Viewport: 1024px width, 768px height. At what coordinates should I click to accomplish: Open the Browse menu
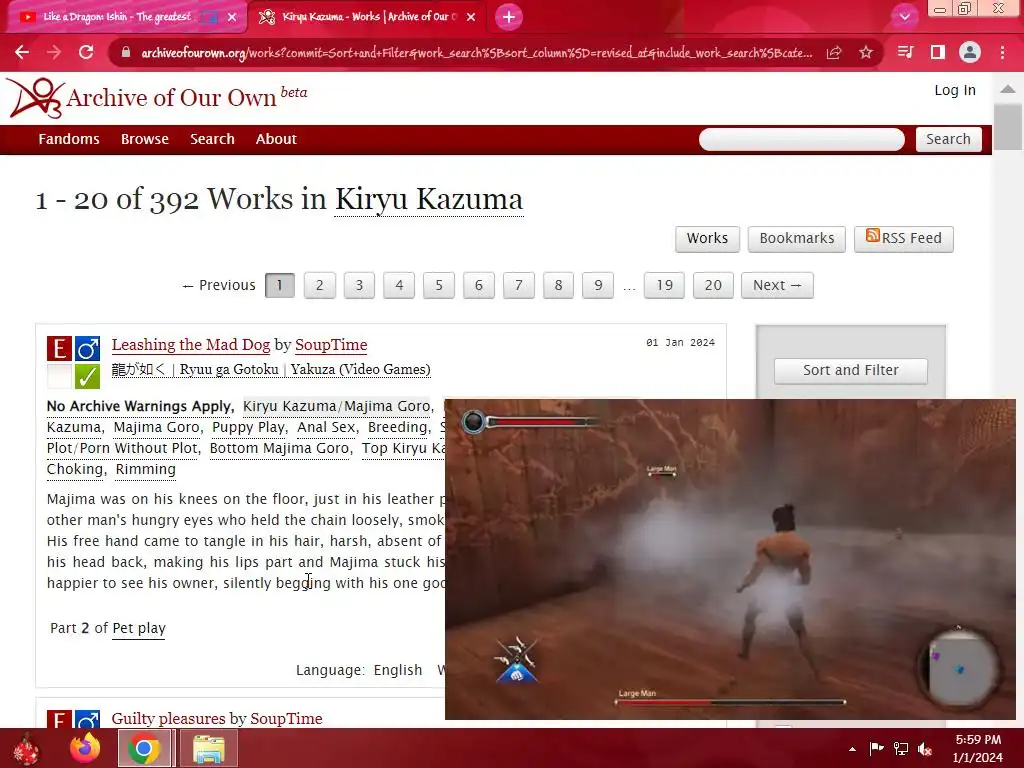144,139
